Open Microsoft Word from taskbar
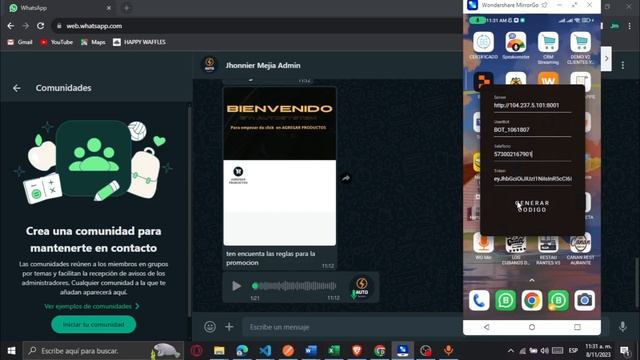The height and width of the screenshot is (360, 640). click(311, 351)
